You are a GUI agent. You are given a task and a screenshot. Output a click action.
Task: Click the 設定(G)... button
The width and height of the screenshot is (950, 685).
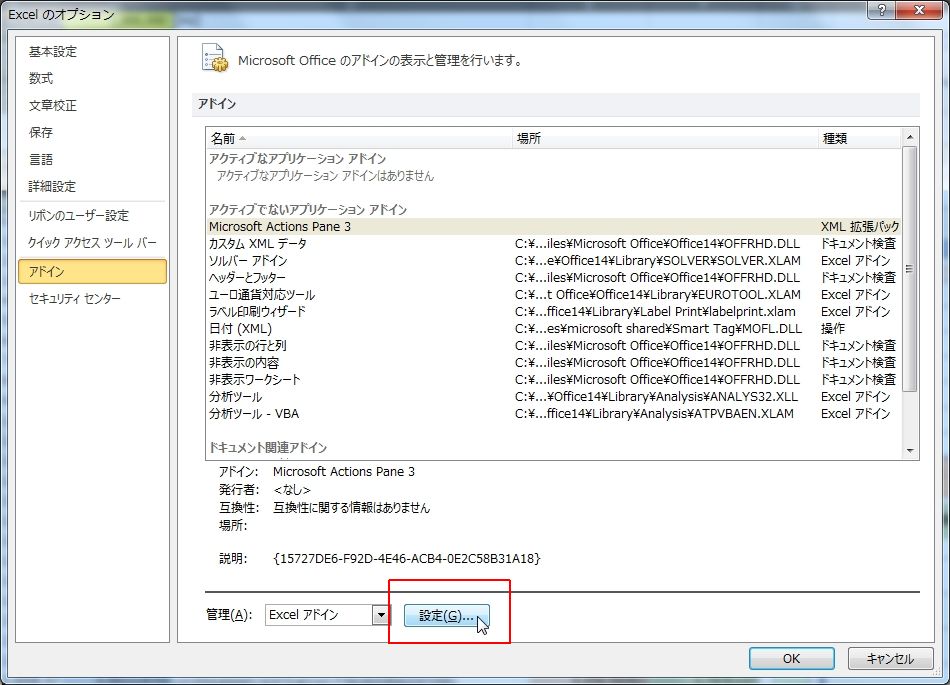tap(447, 616)
